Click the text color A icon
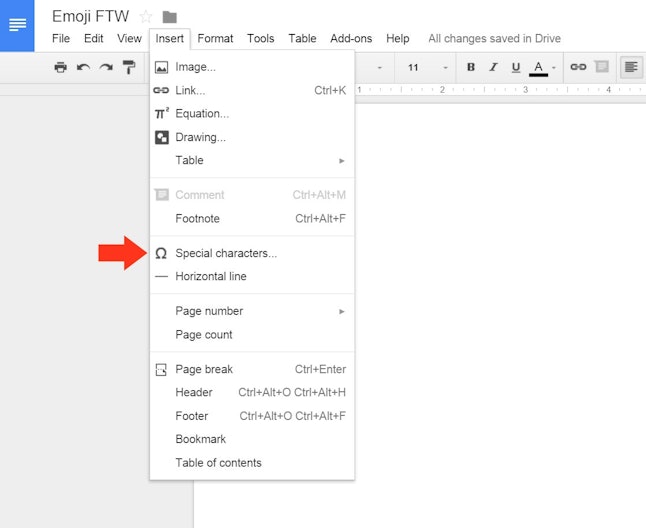 pos(538,68)
